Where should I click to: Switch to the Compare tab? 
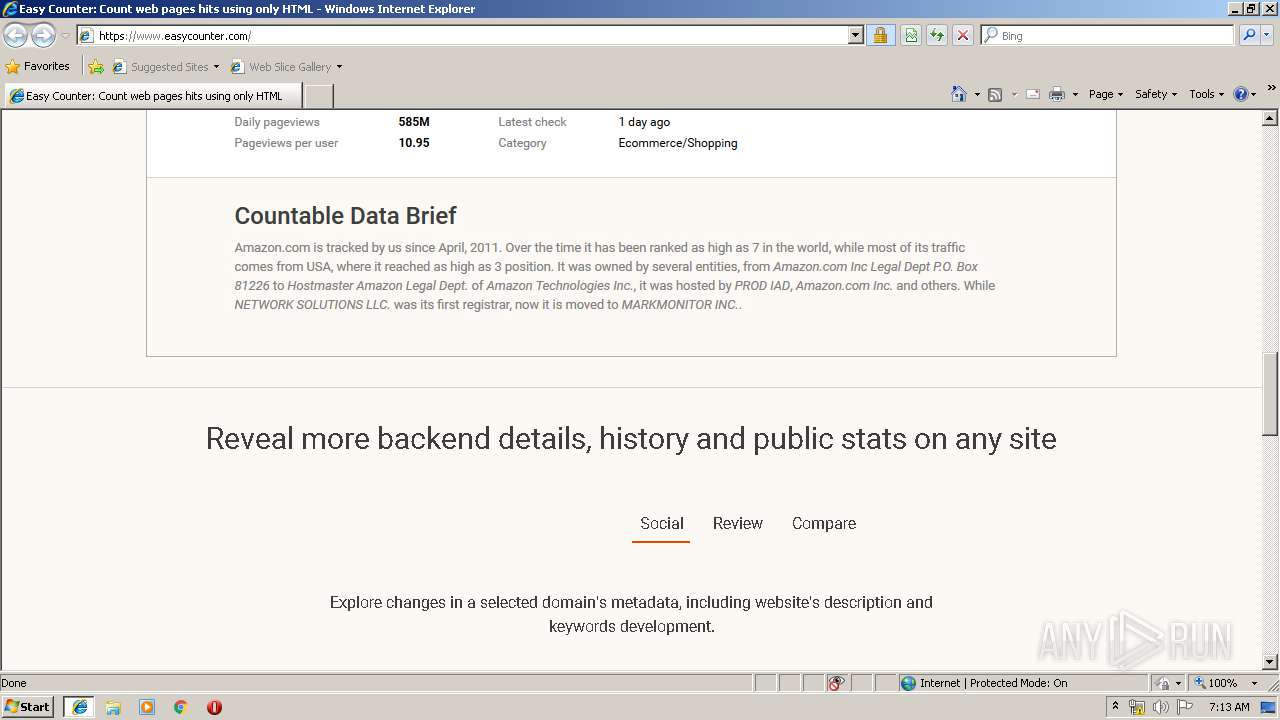(x=824, y=523)
